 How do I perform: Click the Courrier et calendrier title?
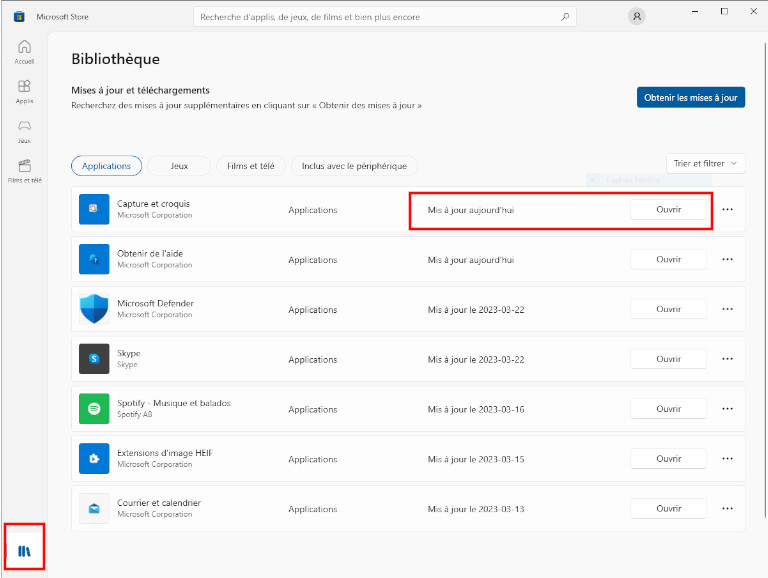point(159,503)
